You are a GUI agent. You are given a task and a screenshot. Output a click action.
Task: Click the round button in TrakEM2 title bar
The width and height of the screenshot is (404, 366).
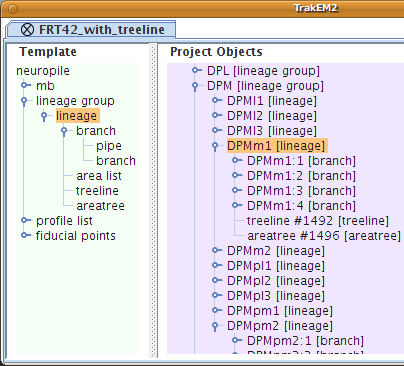tap(13, 9)
